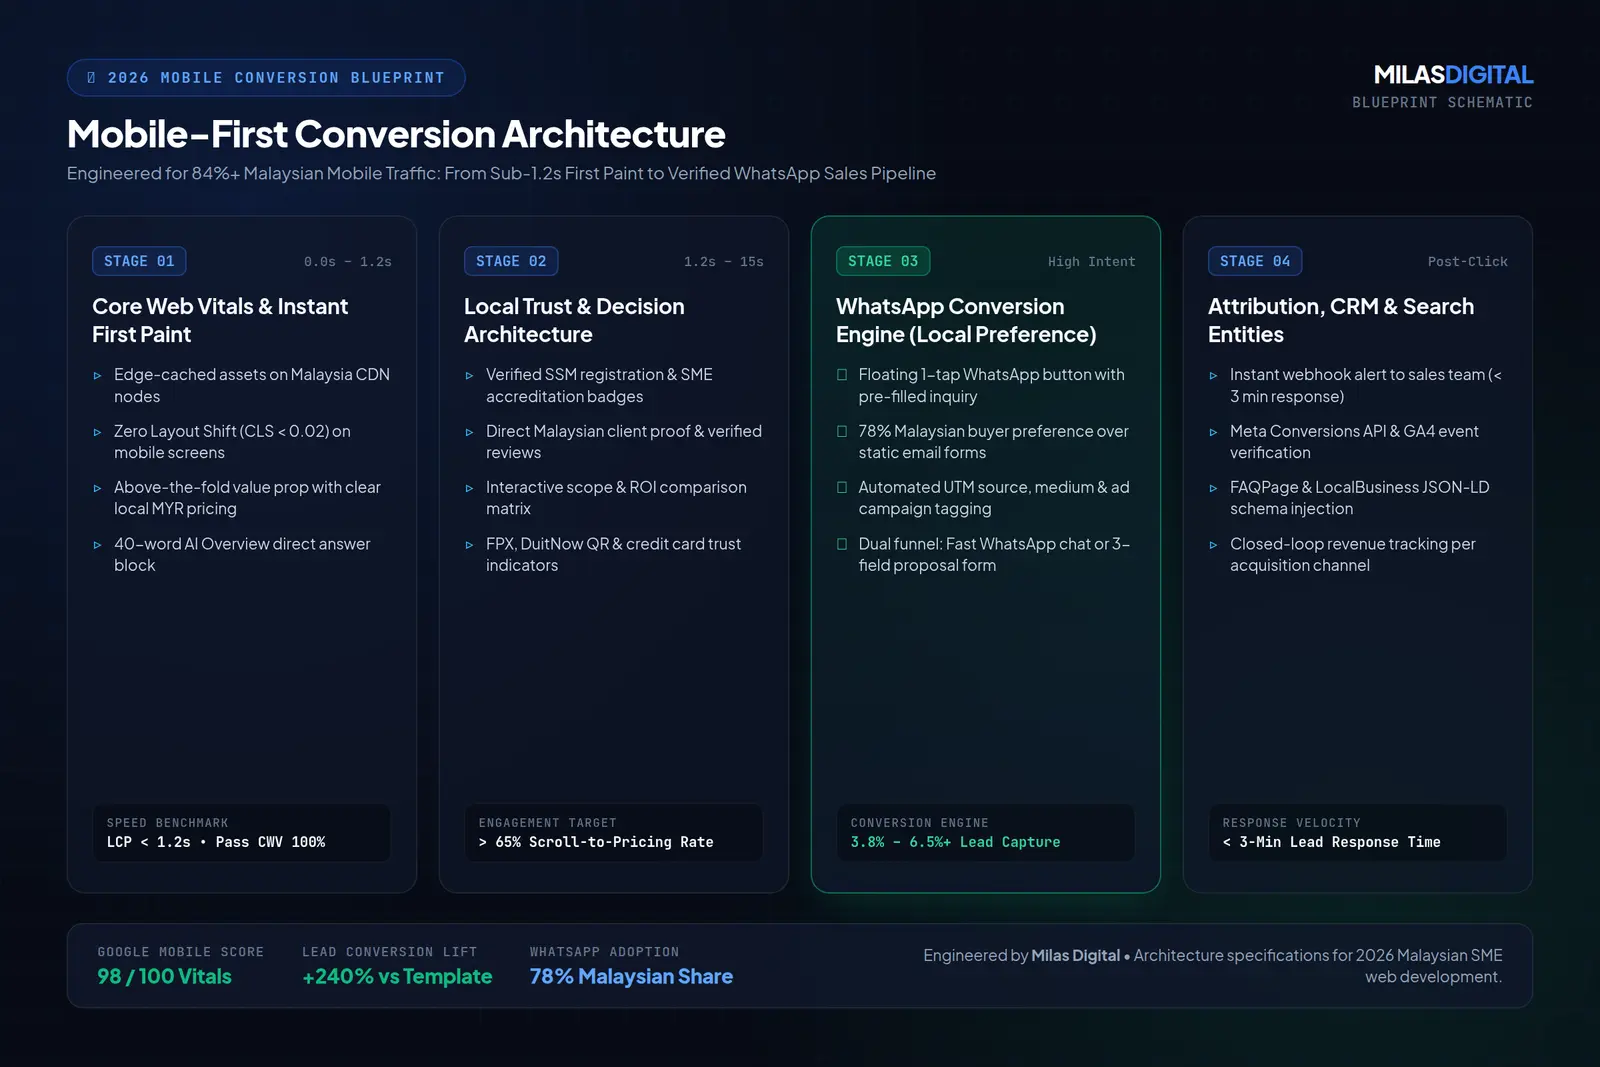Click arrow bullet beside Direct Malaysian client proof
Image resolution: width=1600 pixels, height=1067 pixels.
click(x=469, y=432)
